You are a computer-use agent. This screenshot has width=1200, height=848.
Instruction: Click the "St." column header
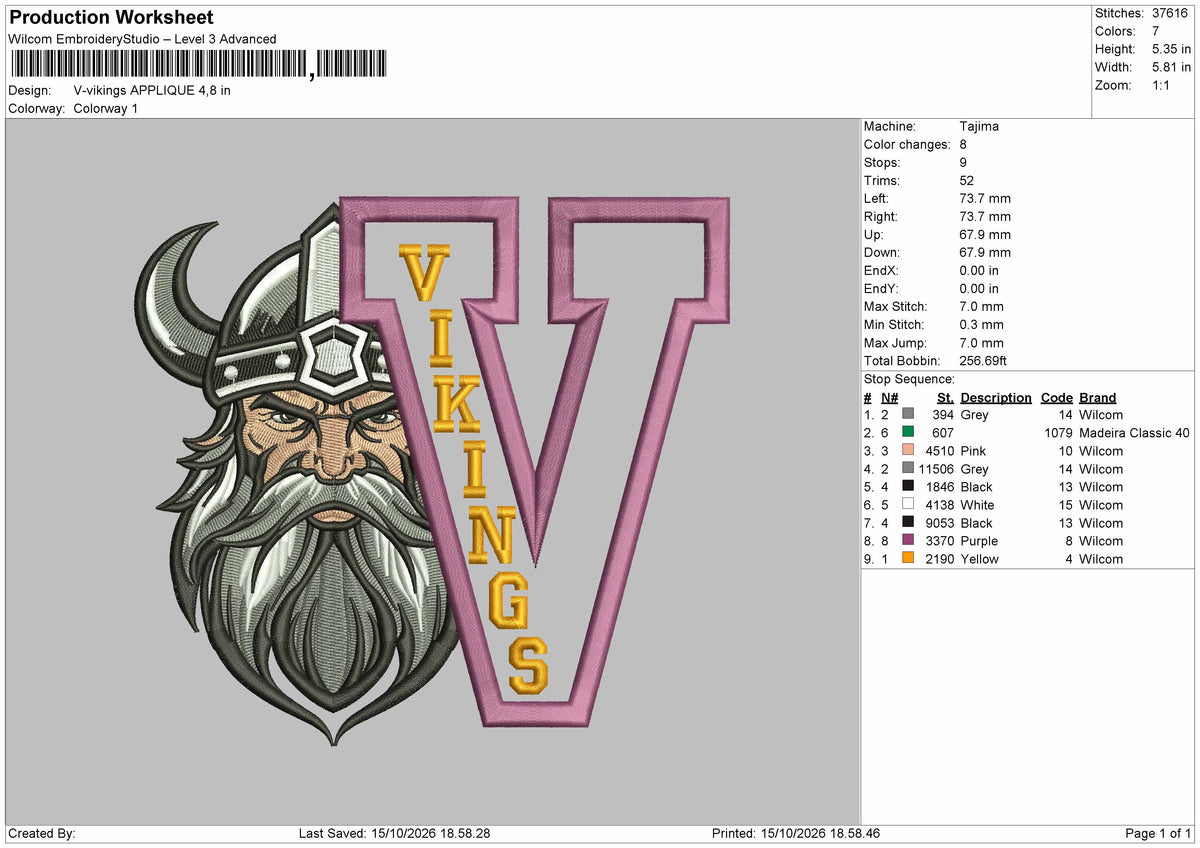click(x=945, y=397)
